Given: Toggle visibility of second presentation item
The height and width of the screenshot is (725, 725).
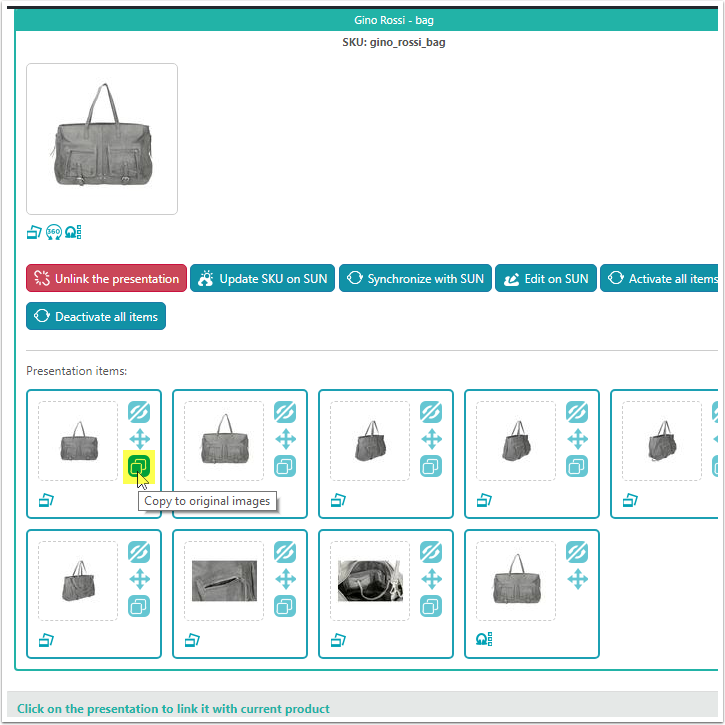Looking at the screenshot, I should click(285, 412).
